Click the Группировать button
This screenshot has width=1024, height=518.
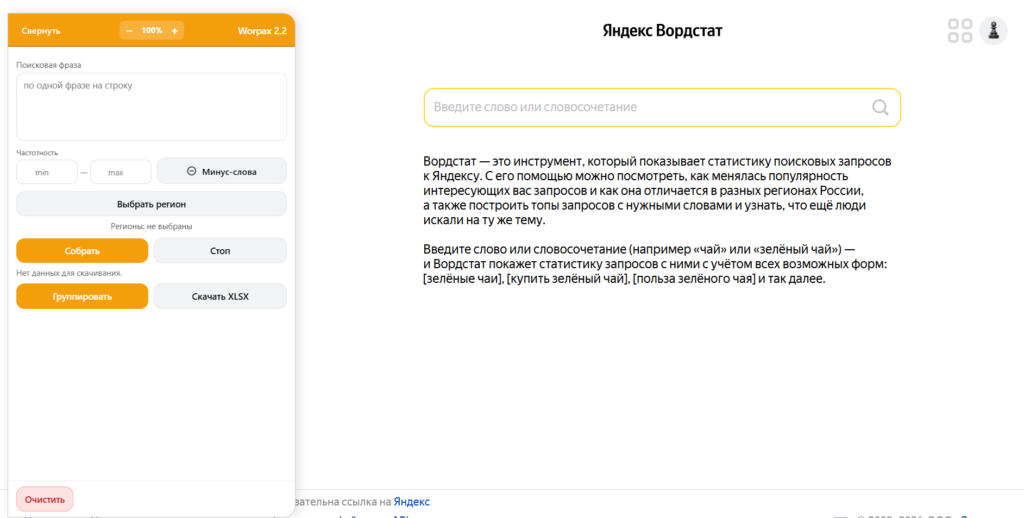(82, 297)
